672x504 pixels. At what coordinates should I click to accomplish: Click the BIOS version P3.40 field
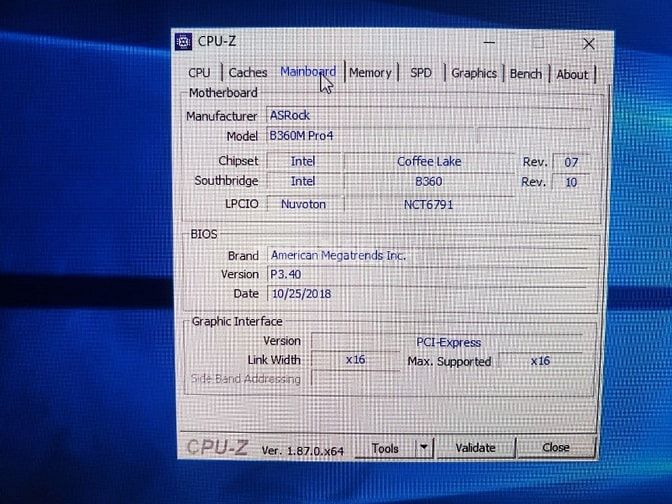pyautogui.click(x=427, y=274)
